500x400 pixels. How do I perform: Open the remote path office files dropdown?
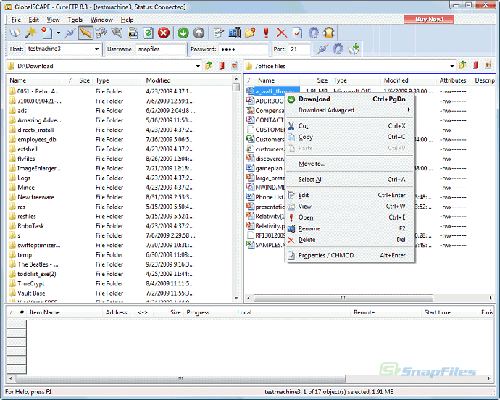point(452,66)
